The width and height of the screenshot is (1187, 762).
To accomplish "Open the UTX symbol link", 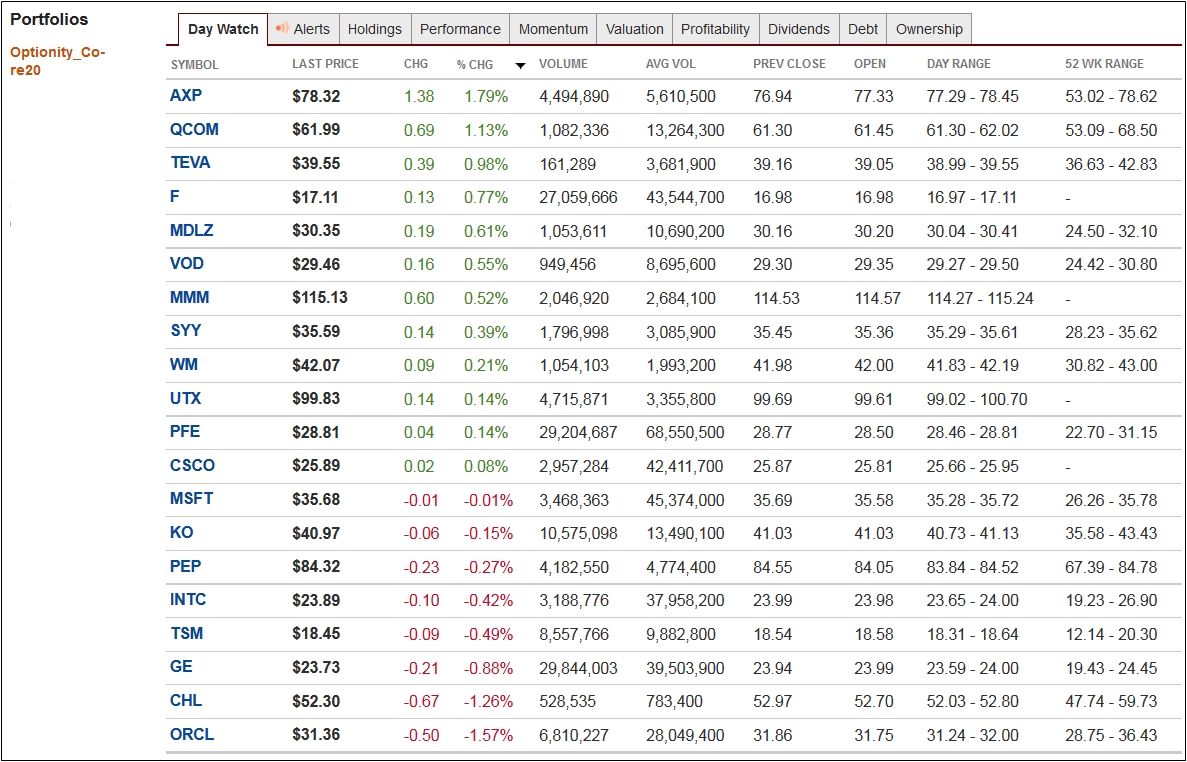I will pyautogui.click(x=185, y=398).
